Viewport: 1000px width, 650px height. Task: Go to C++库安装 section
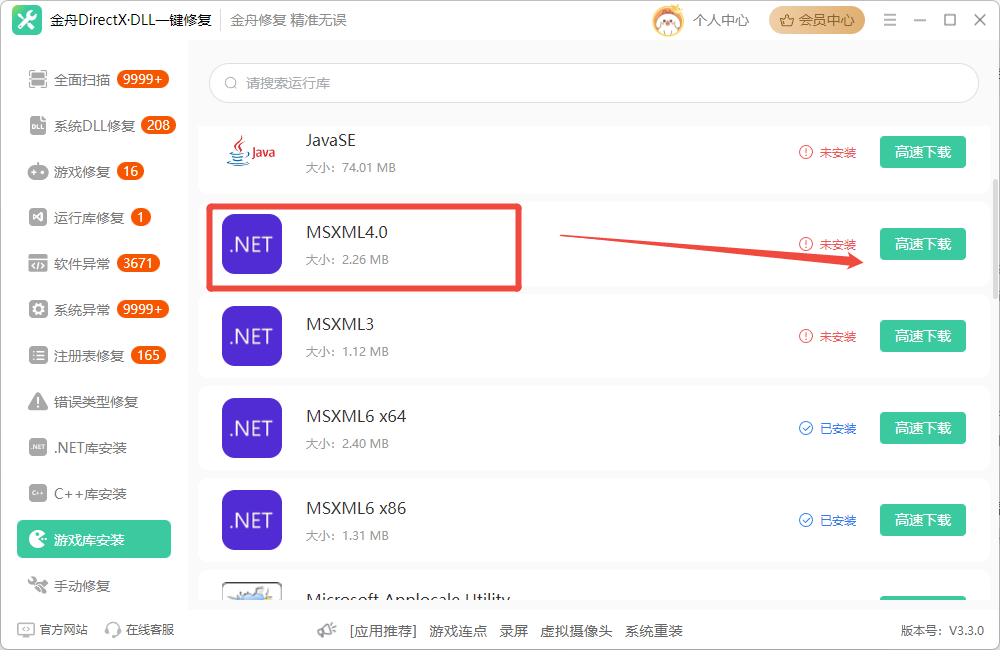click(94, 493)
